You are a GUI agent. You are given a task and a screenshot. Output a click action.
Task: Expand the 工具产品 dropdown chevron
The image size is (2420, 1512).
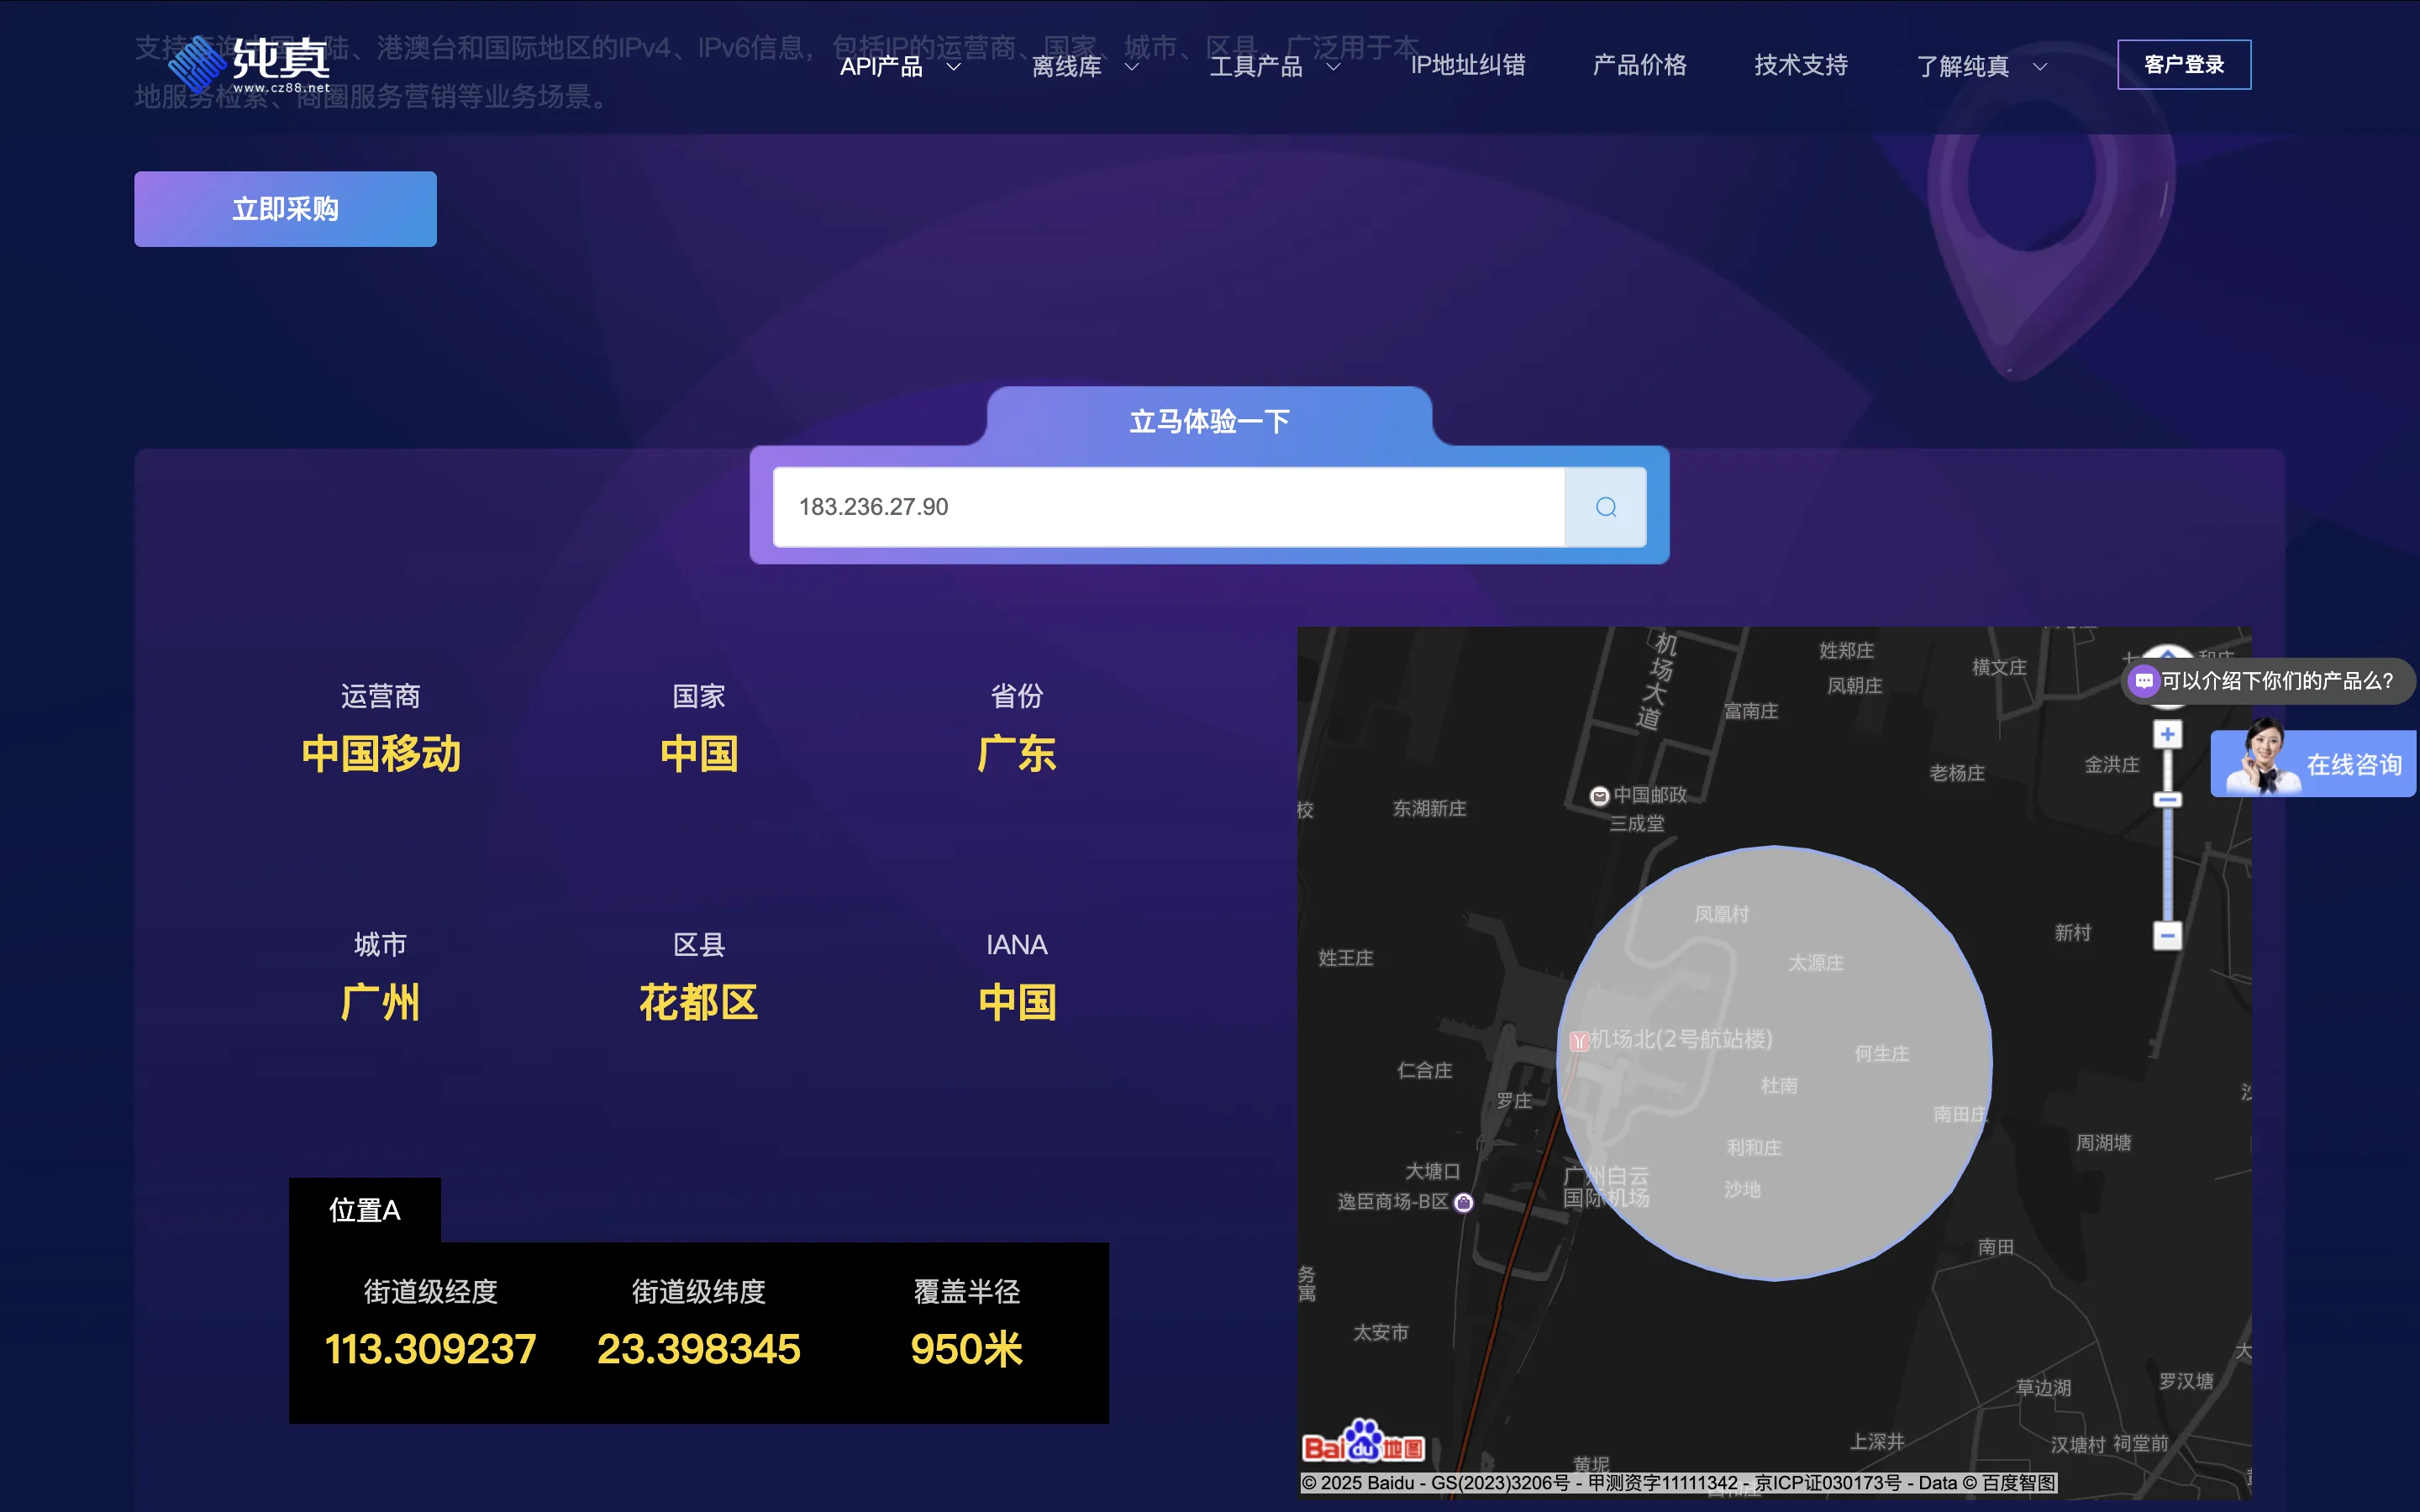pos(1333,67)
